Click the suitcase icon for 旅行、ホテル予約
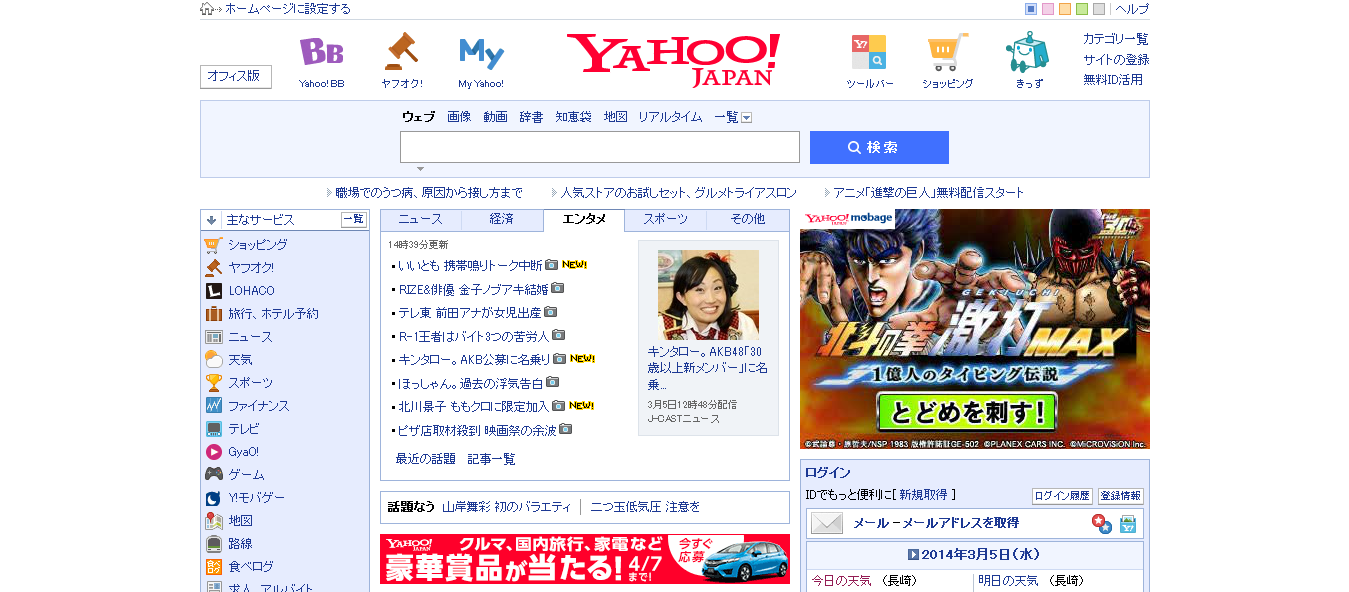This screenshot has height=592, width=1349. [213, 314]
